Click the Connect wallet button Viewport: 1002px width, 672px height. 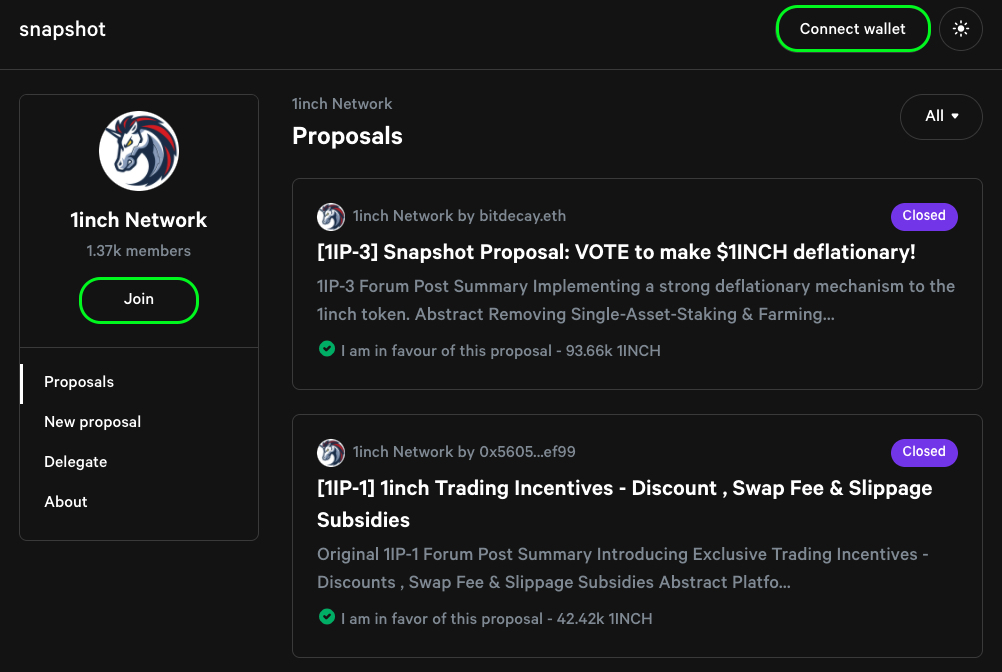tap(852, 29)
